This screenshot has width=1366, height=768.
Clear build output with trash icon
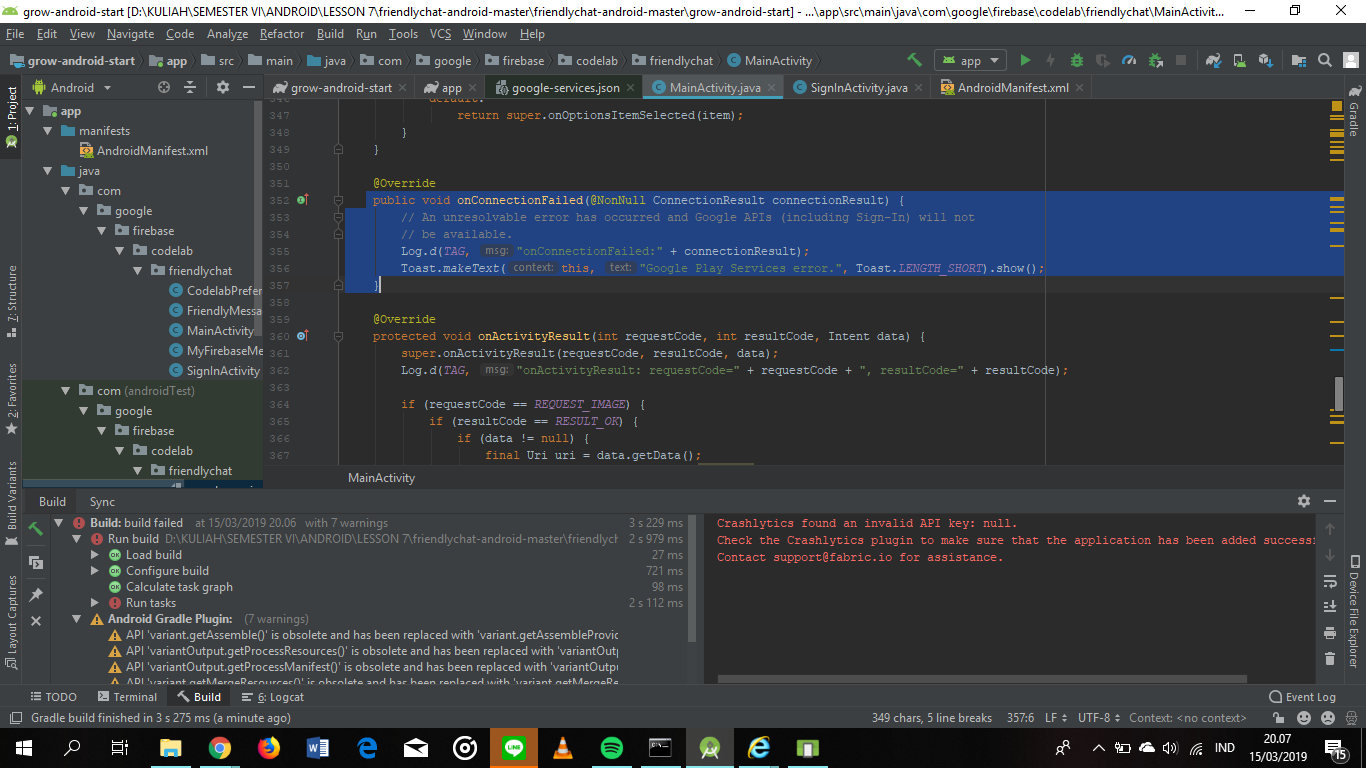(x=1330, y=659)
